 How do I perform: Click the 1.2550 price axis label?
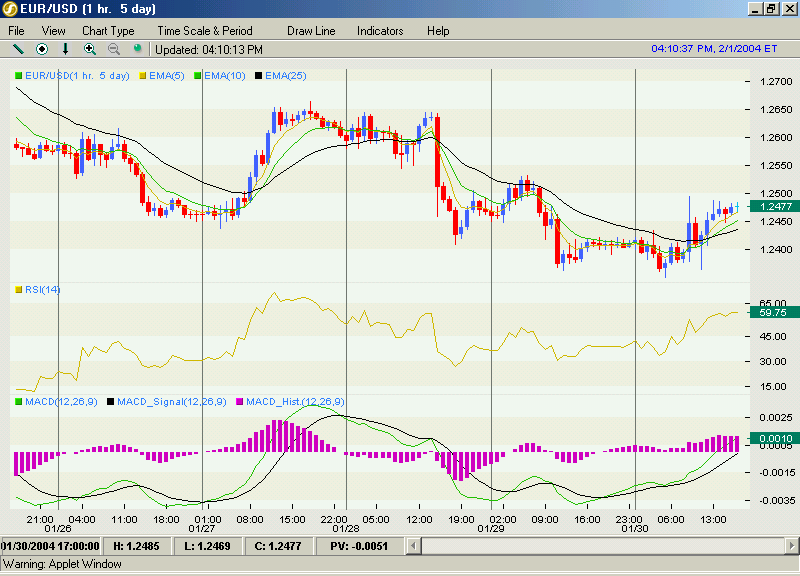(776, 166)
